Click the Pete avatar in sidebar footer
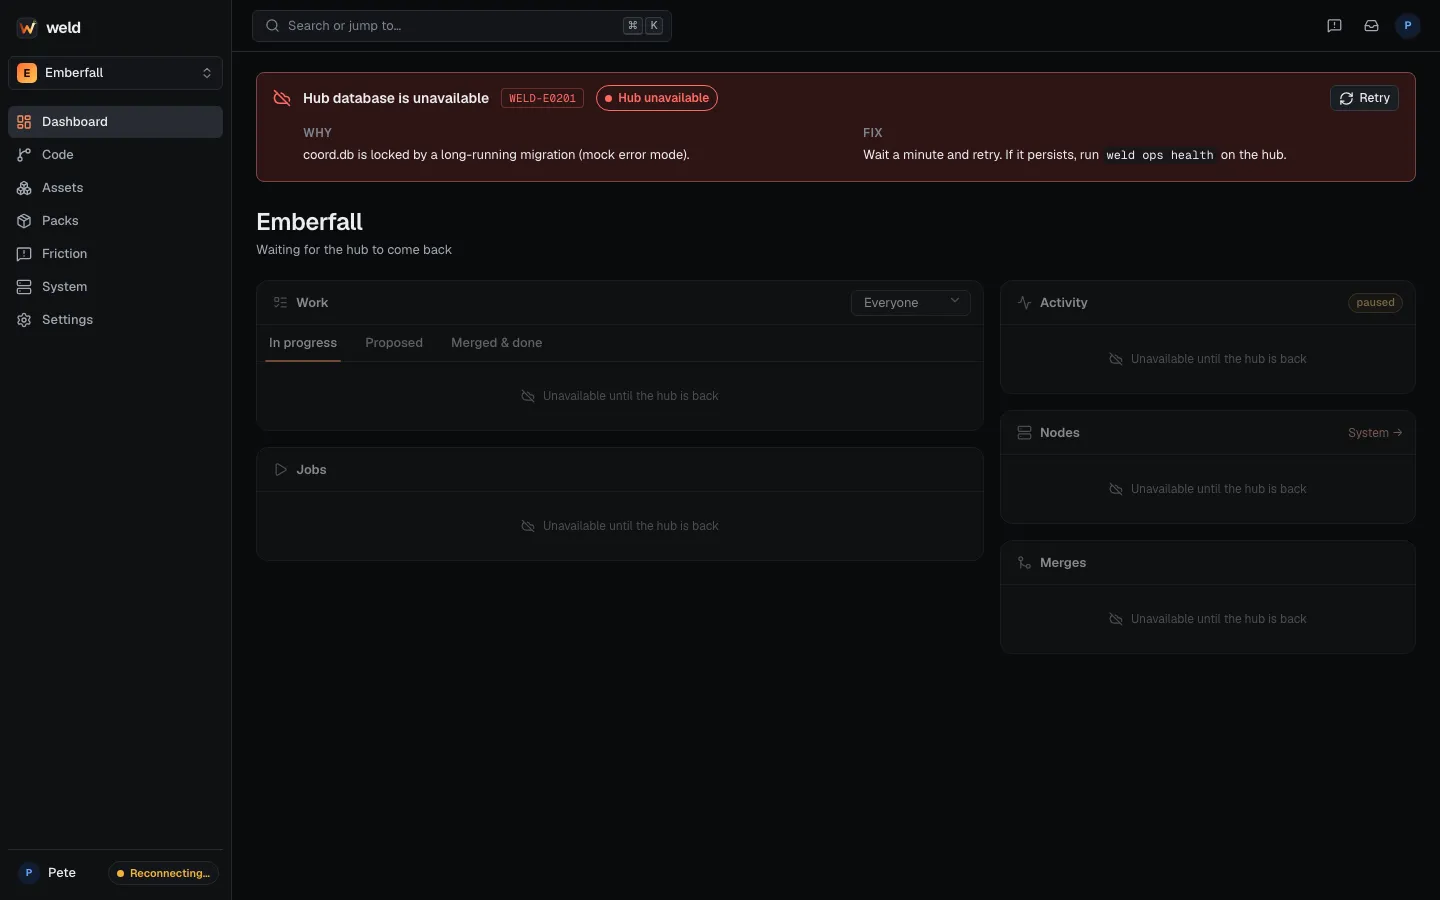 click(x=29, y=873)
